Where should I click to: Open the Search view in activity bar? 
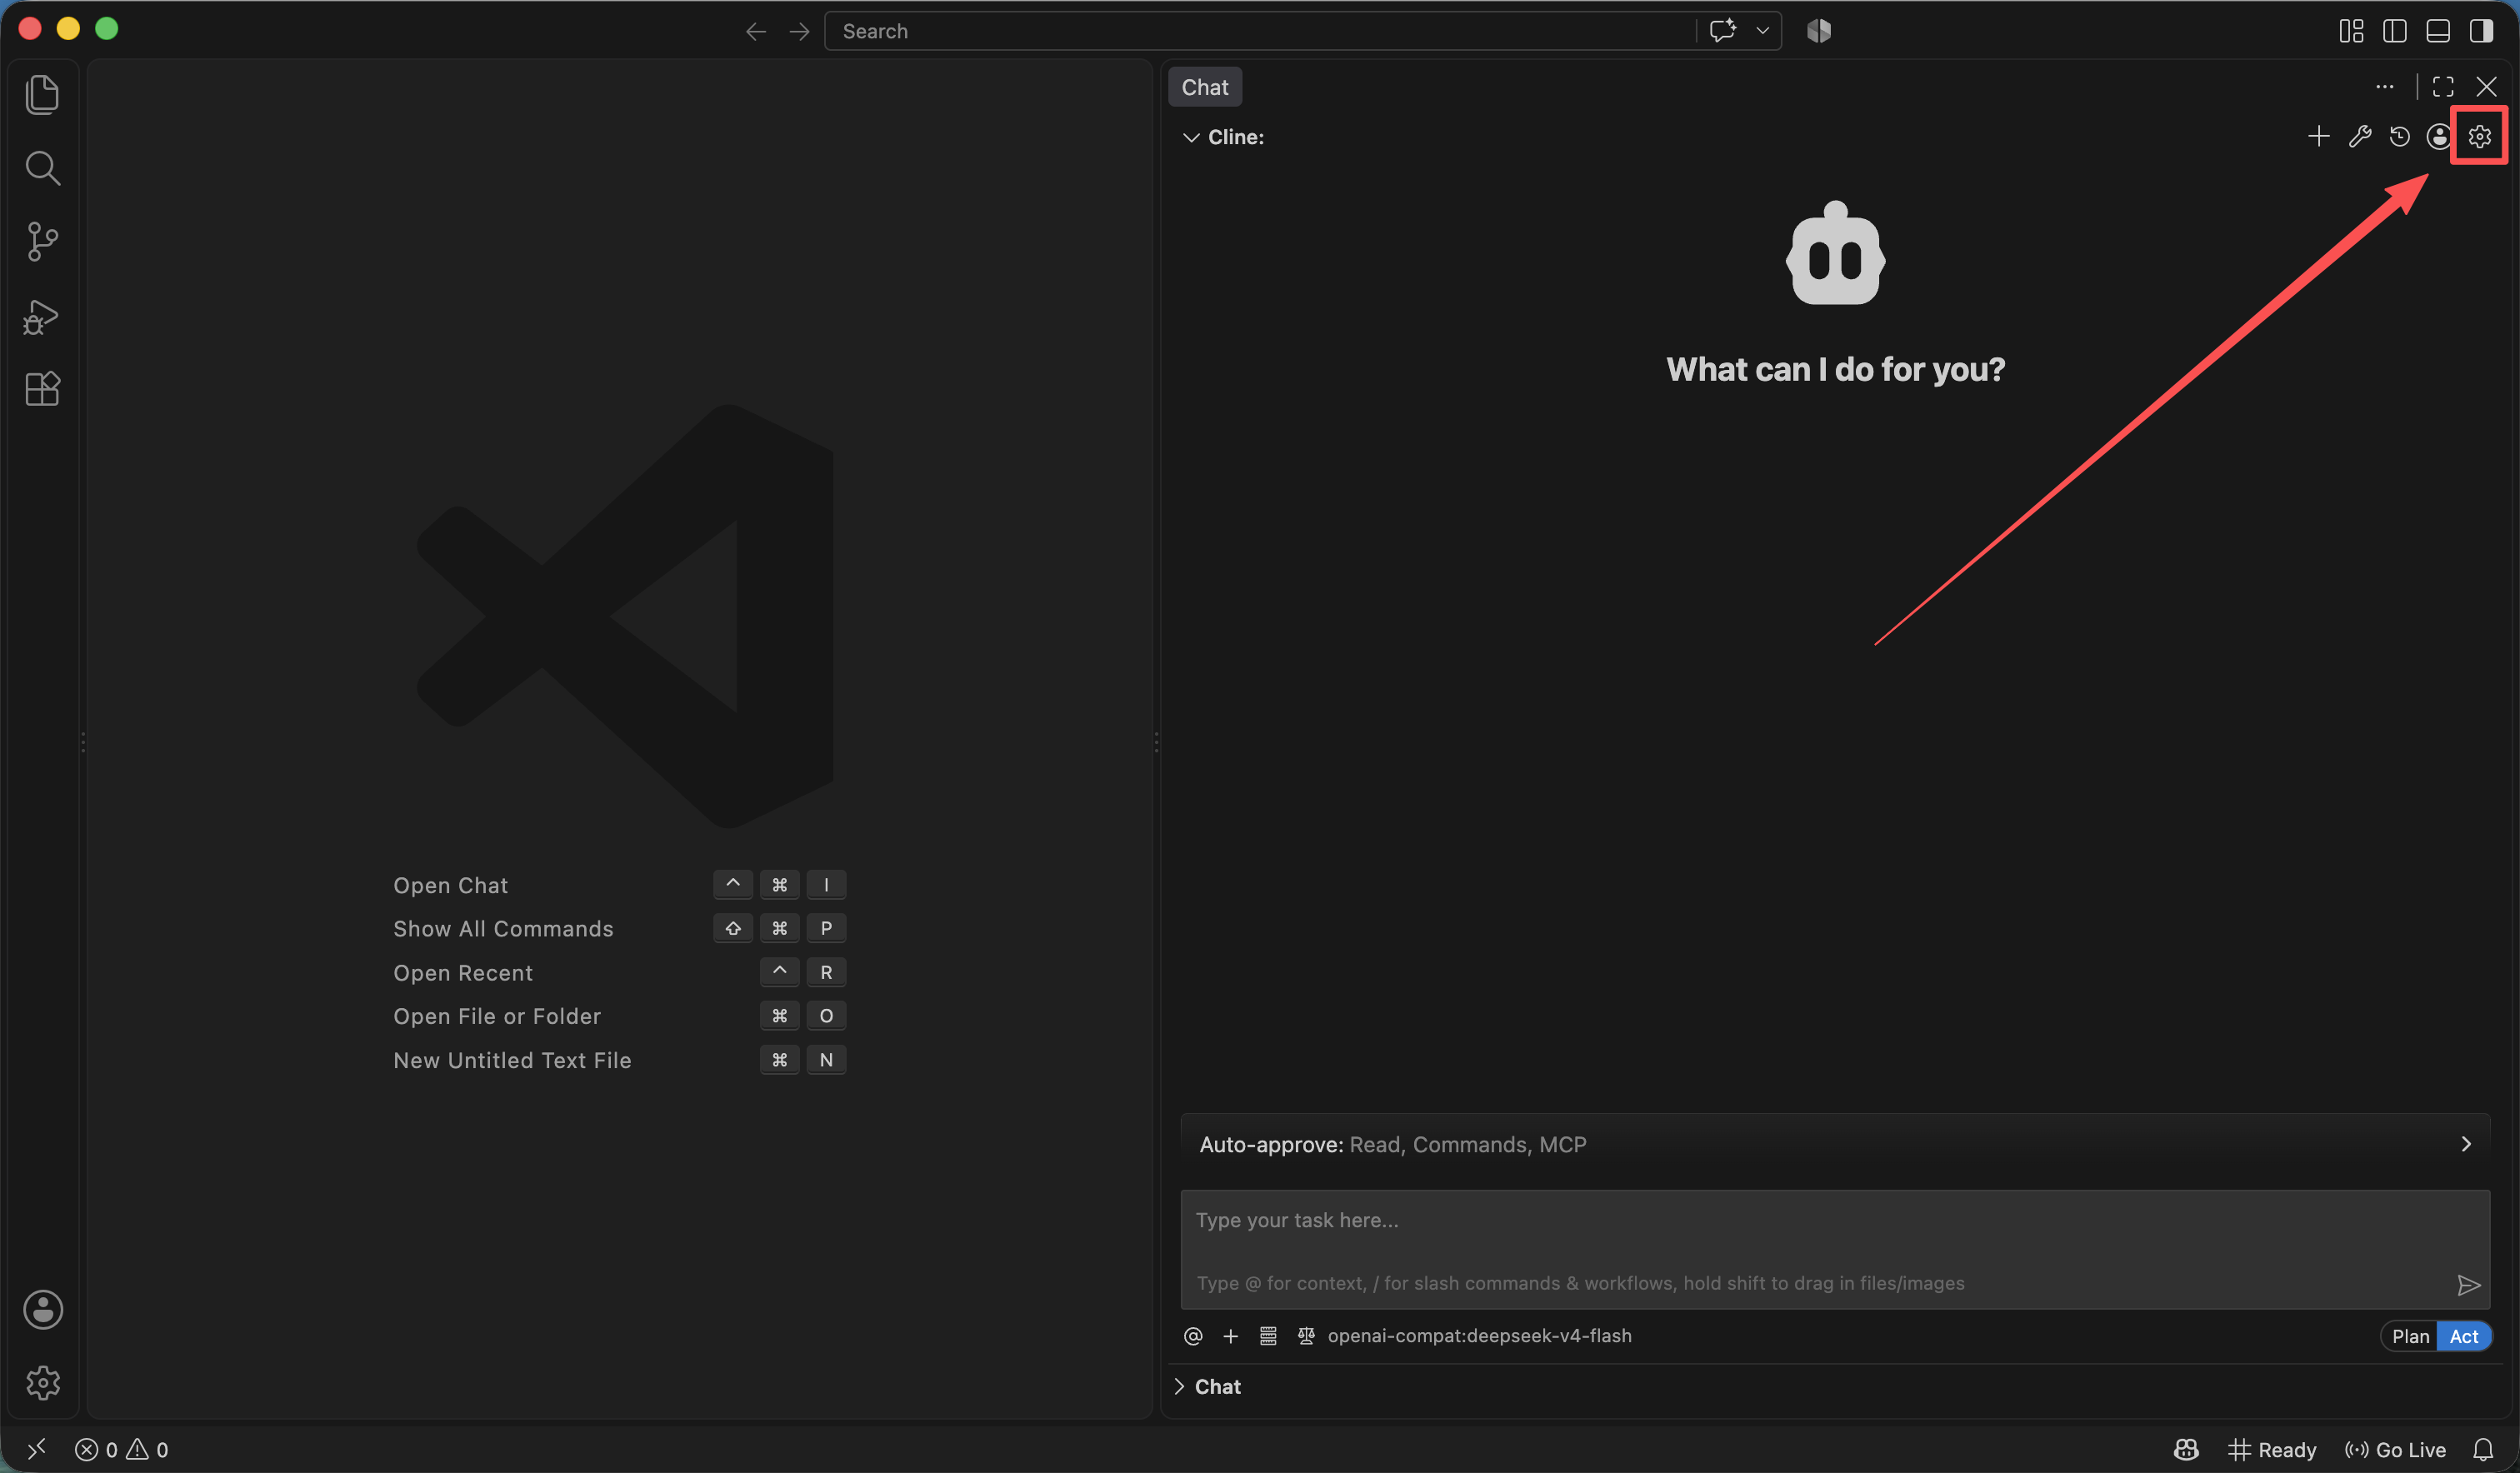[x=42, y=168]
